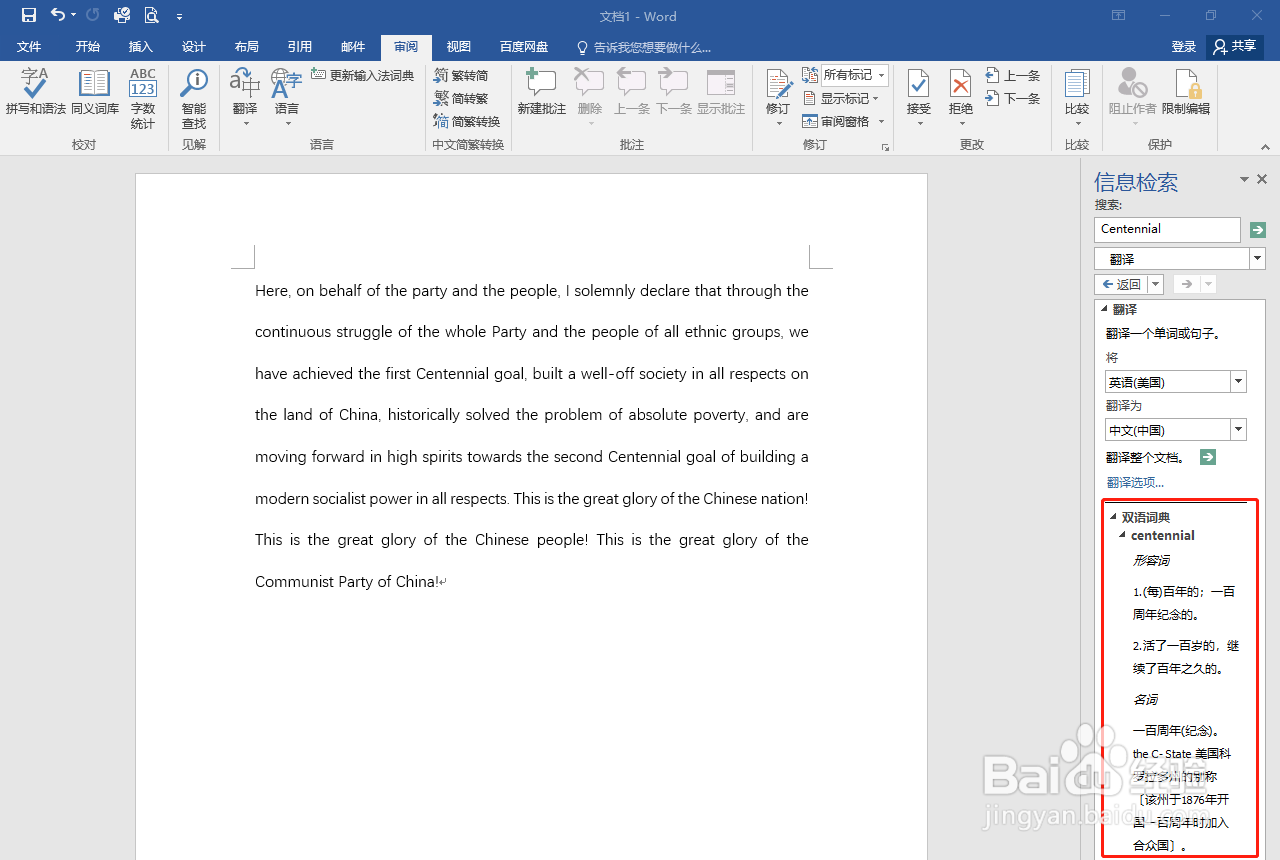
Task: Open the Back history dropdown arrow
Action: (x=1156, y=284)
